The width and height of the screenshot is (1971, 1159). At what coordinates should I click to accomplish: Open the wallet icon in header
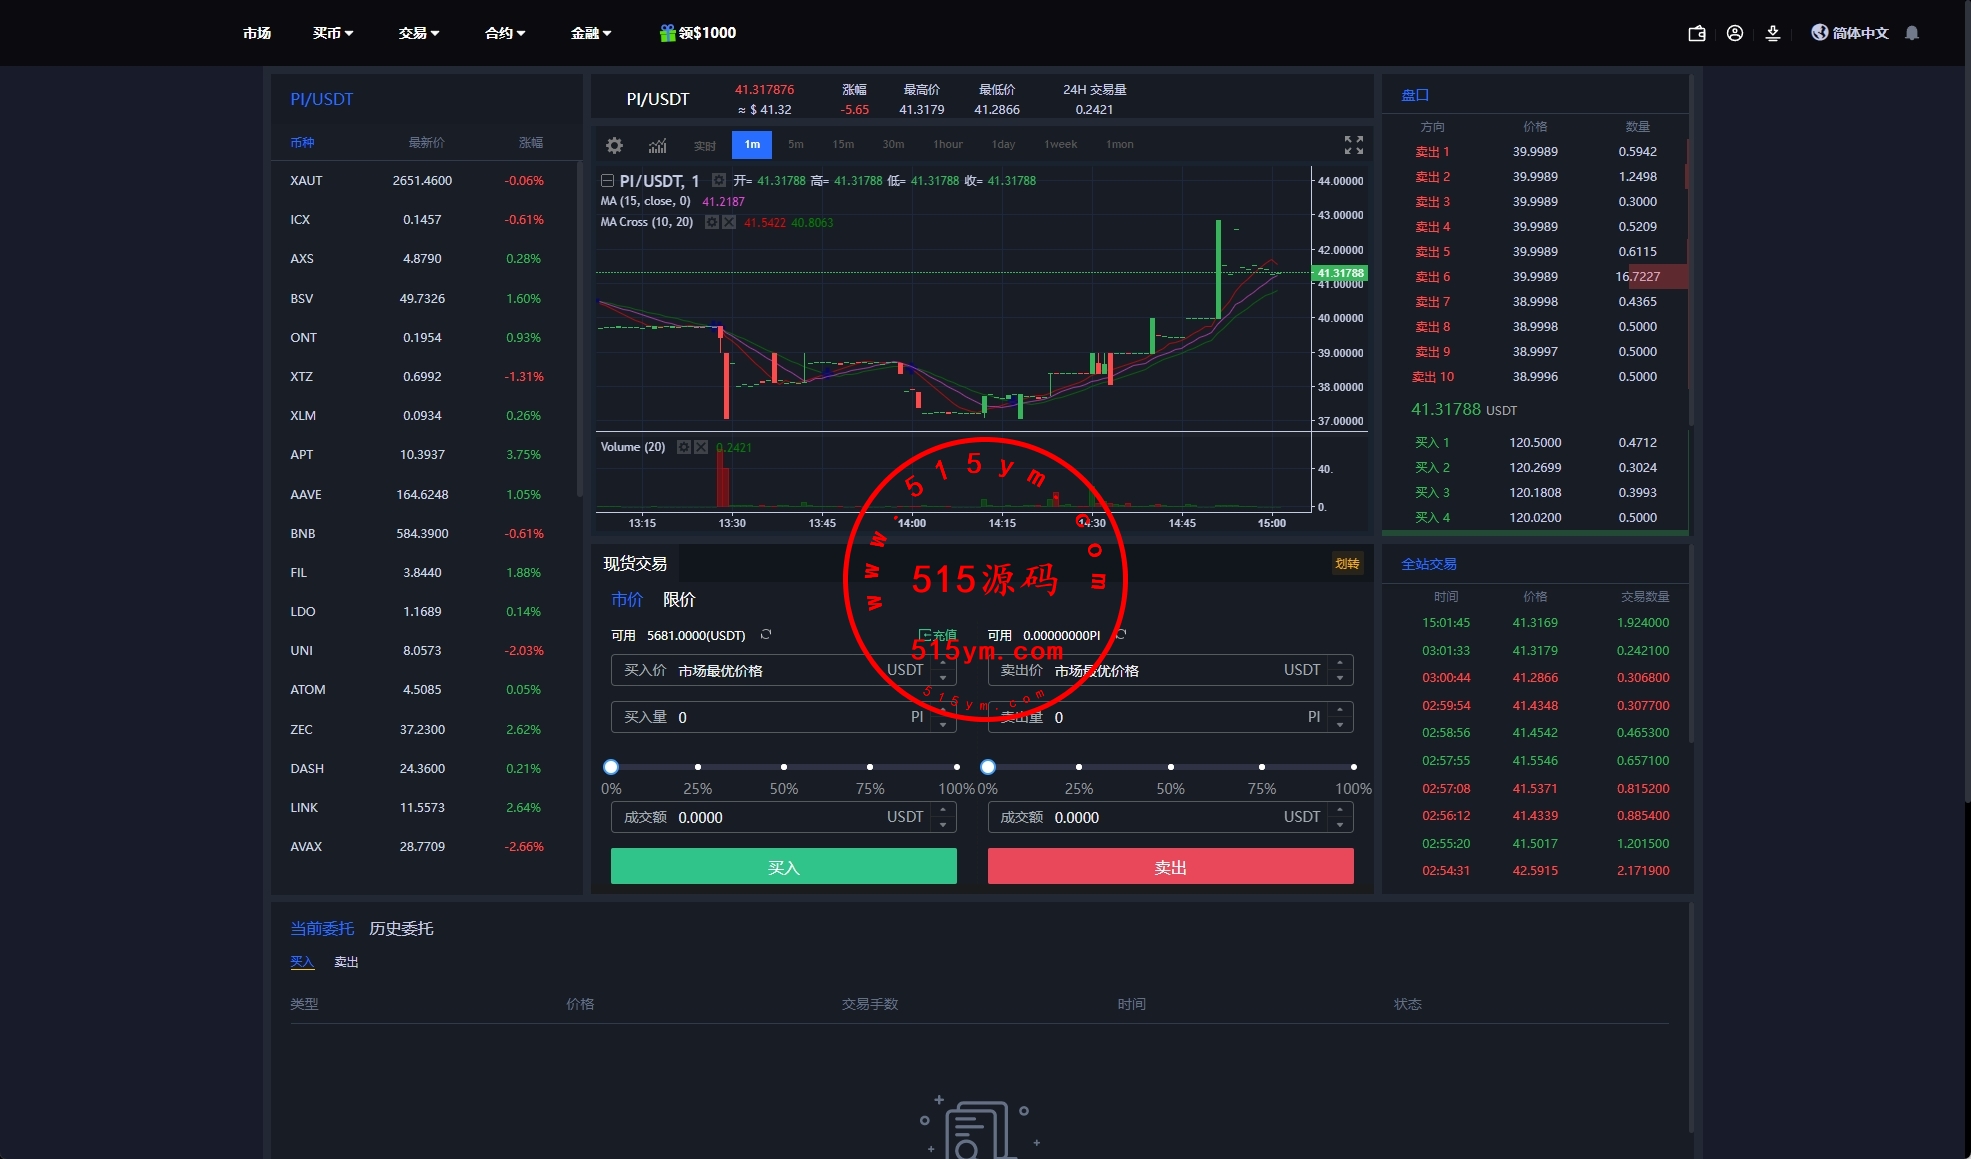tap(1696, 33)
